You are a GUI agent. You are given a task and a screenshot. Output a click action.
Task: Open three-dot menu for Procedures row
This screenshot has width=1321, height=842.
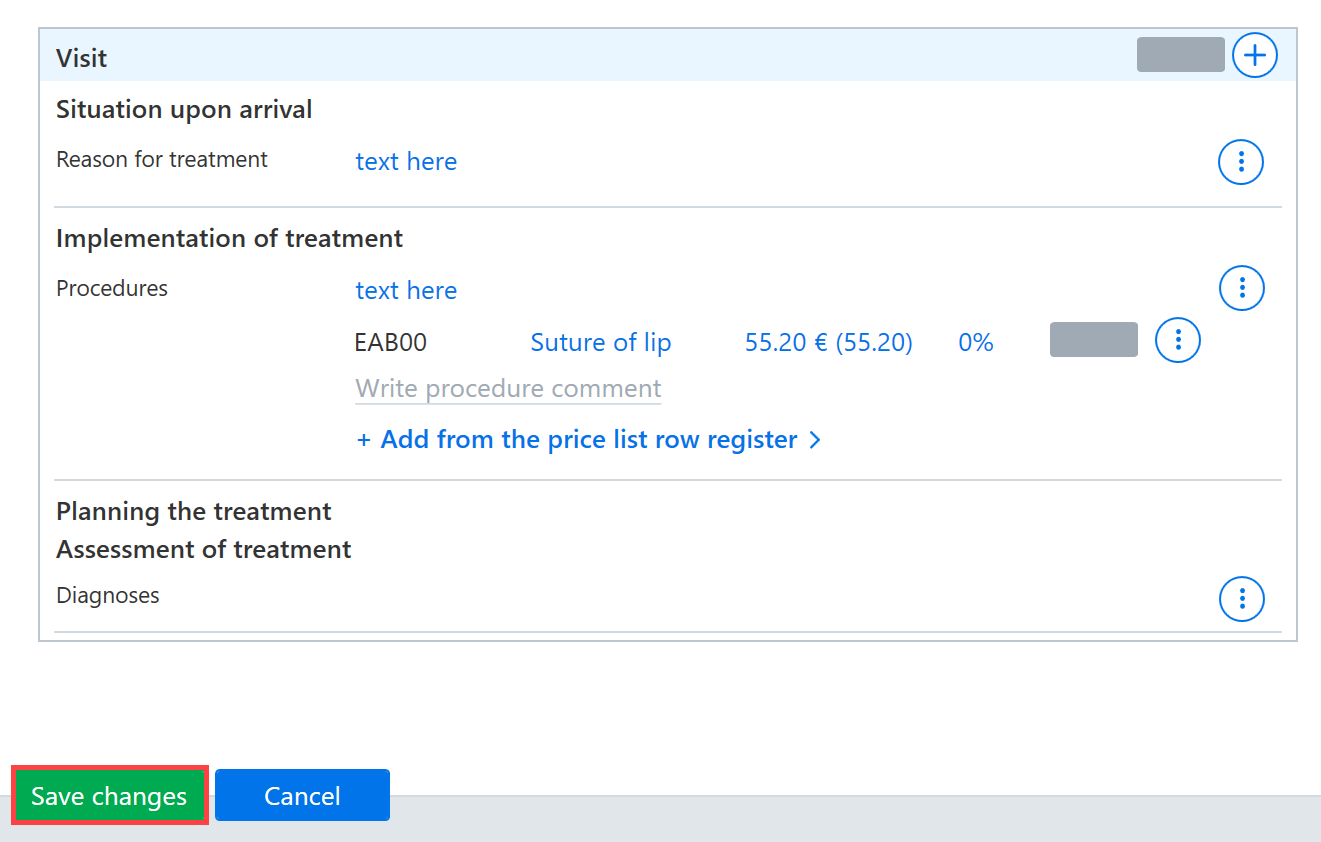click(x=1242, y=289)
